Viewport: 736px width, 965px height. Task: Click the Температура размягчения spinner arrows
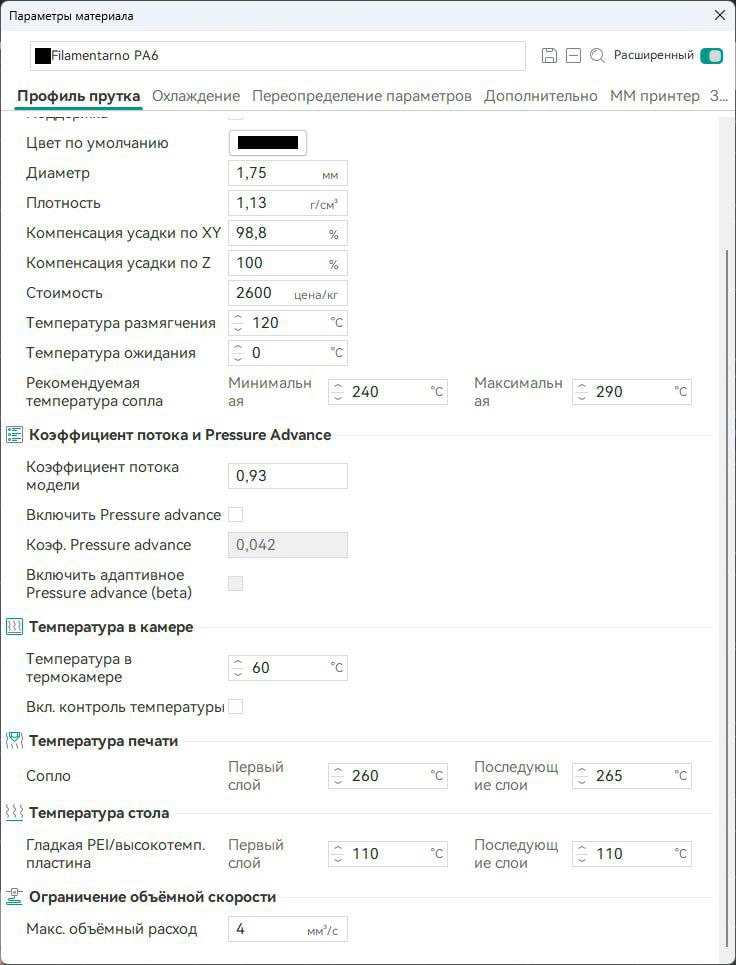click(x=238, y=323)
